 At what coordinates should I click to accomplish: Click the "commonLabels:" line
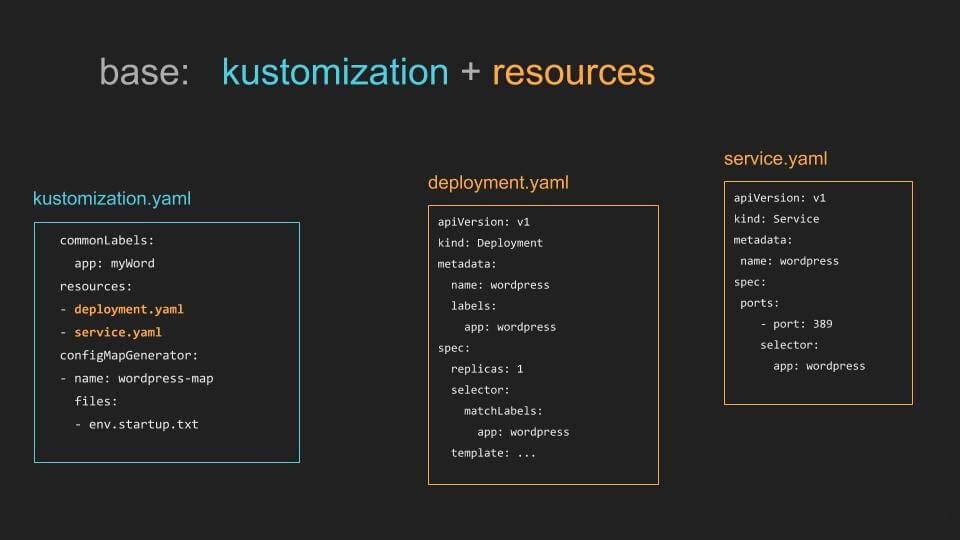point(107,241)
